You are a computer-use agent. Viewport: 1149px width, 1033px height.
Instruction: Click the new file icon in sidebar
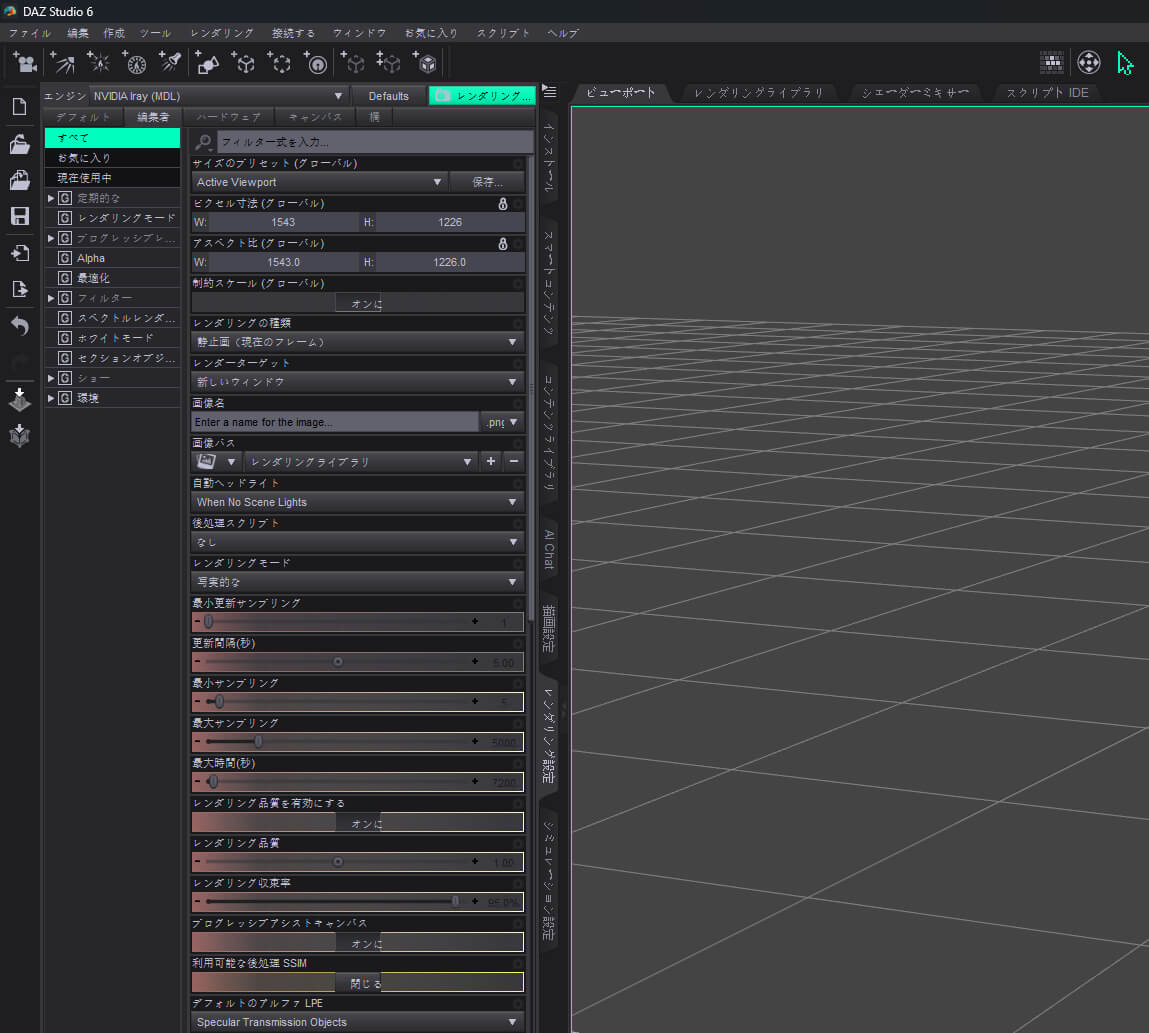tap(20, 107)
